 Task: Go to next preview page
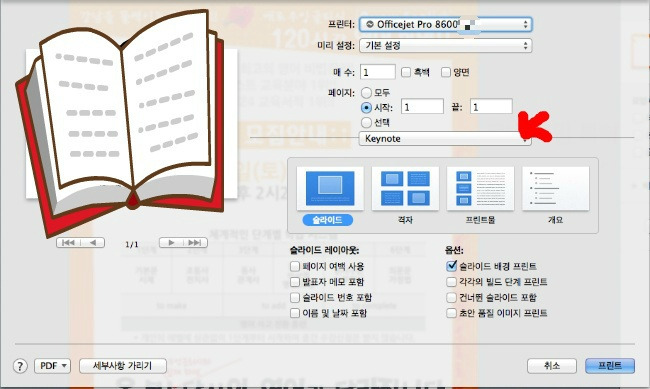(171, 243)
